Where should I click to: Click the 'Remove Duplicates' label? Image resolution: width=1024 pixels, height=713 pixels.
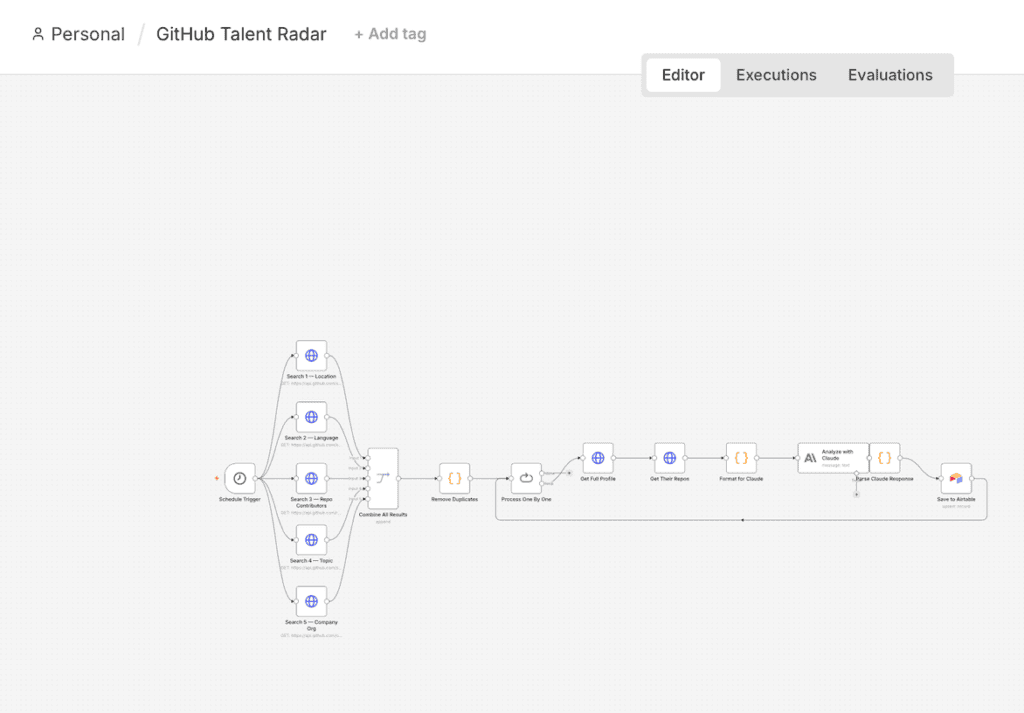point(455,499)
